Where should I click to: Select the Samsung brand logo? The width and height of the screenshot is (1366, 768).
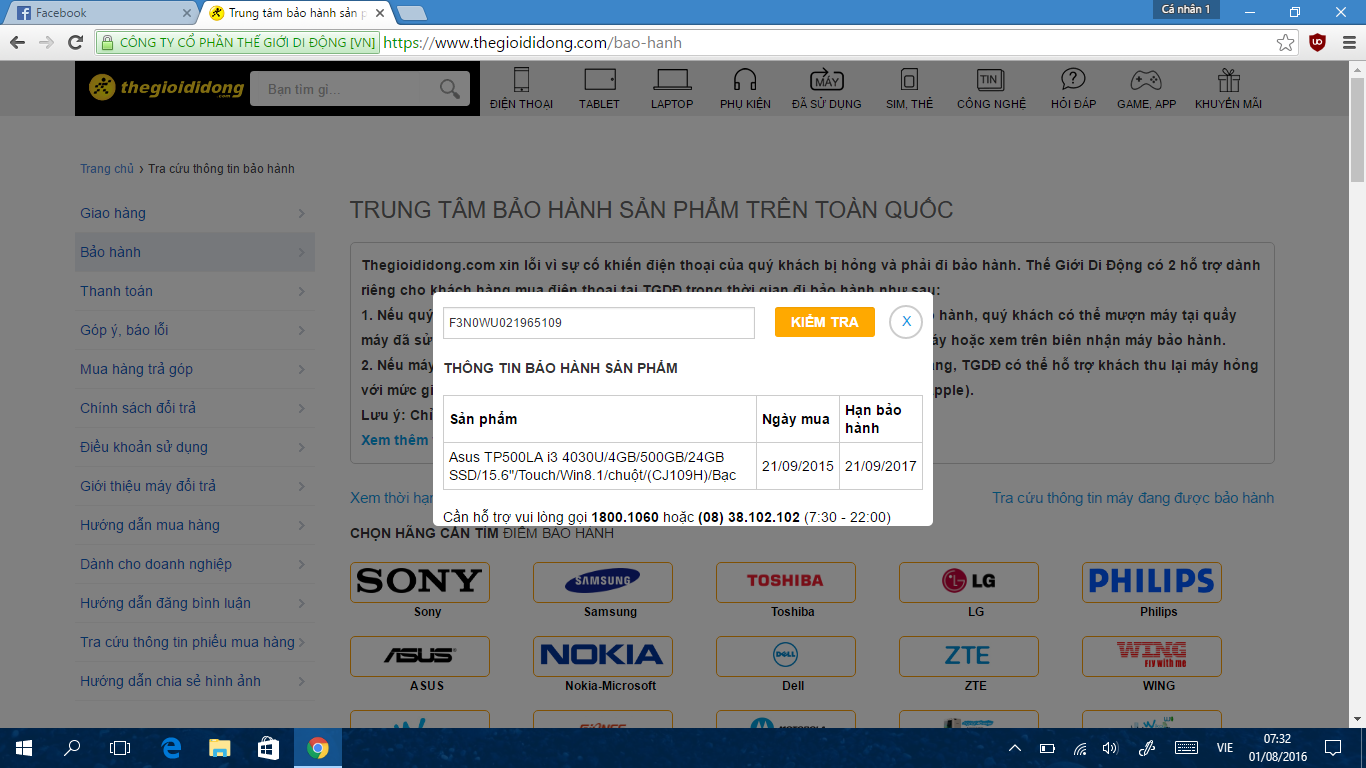coord(602,581)
